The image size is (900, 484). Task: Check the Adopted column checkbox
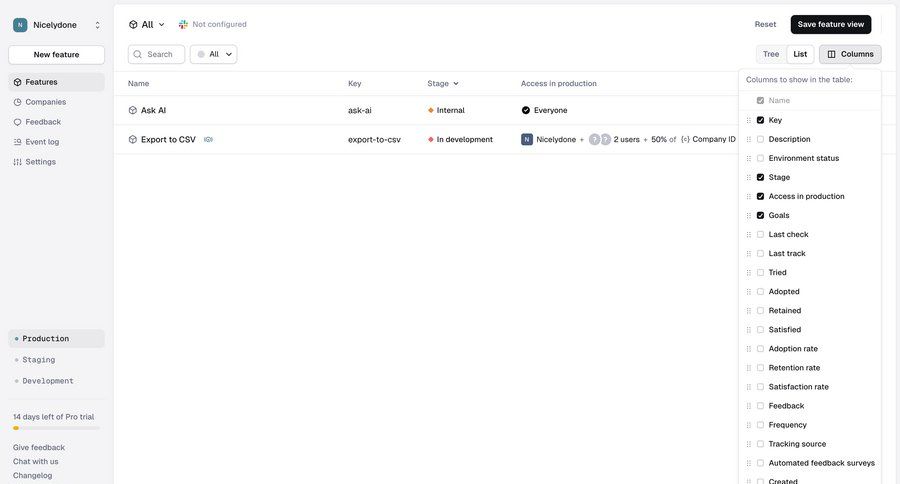[x=761, y=292]
